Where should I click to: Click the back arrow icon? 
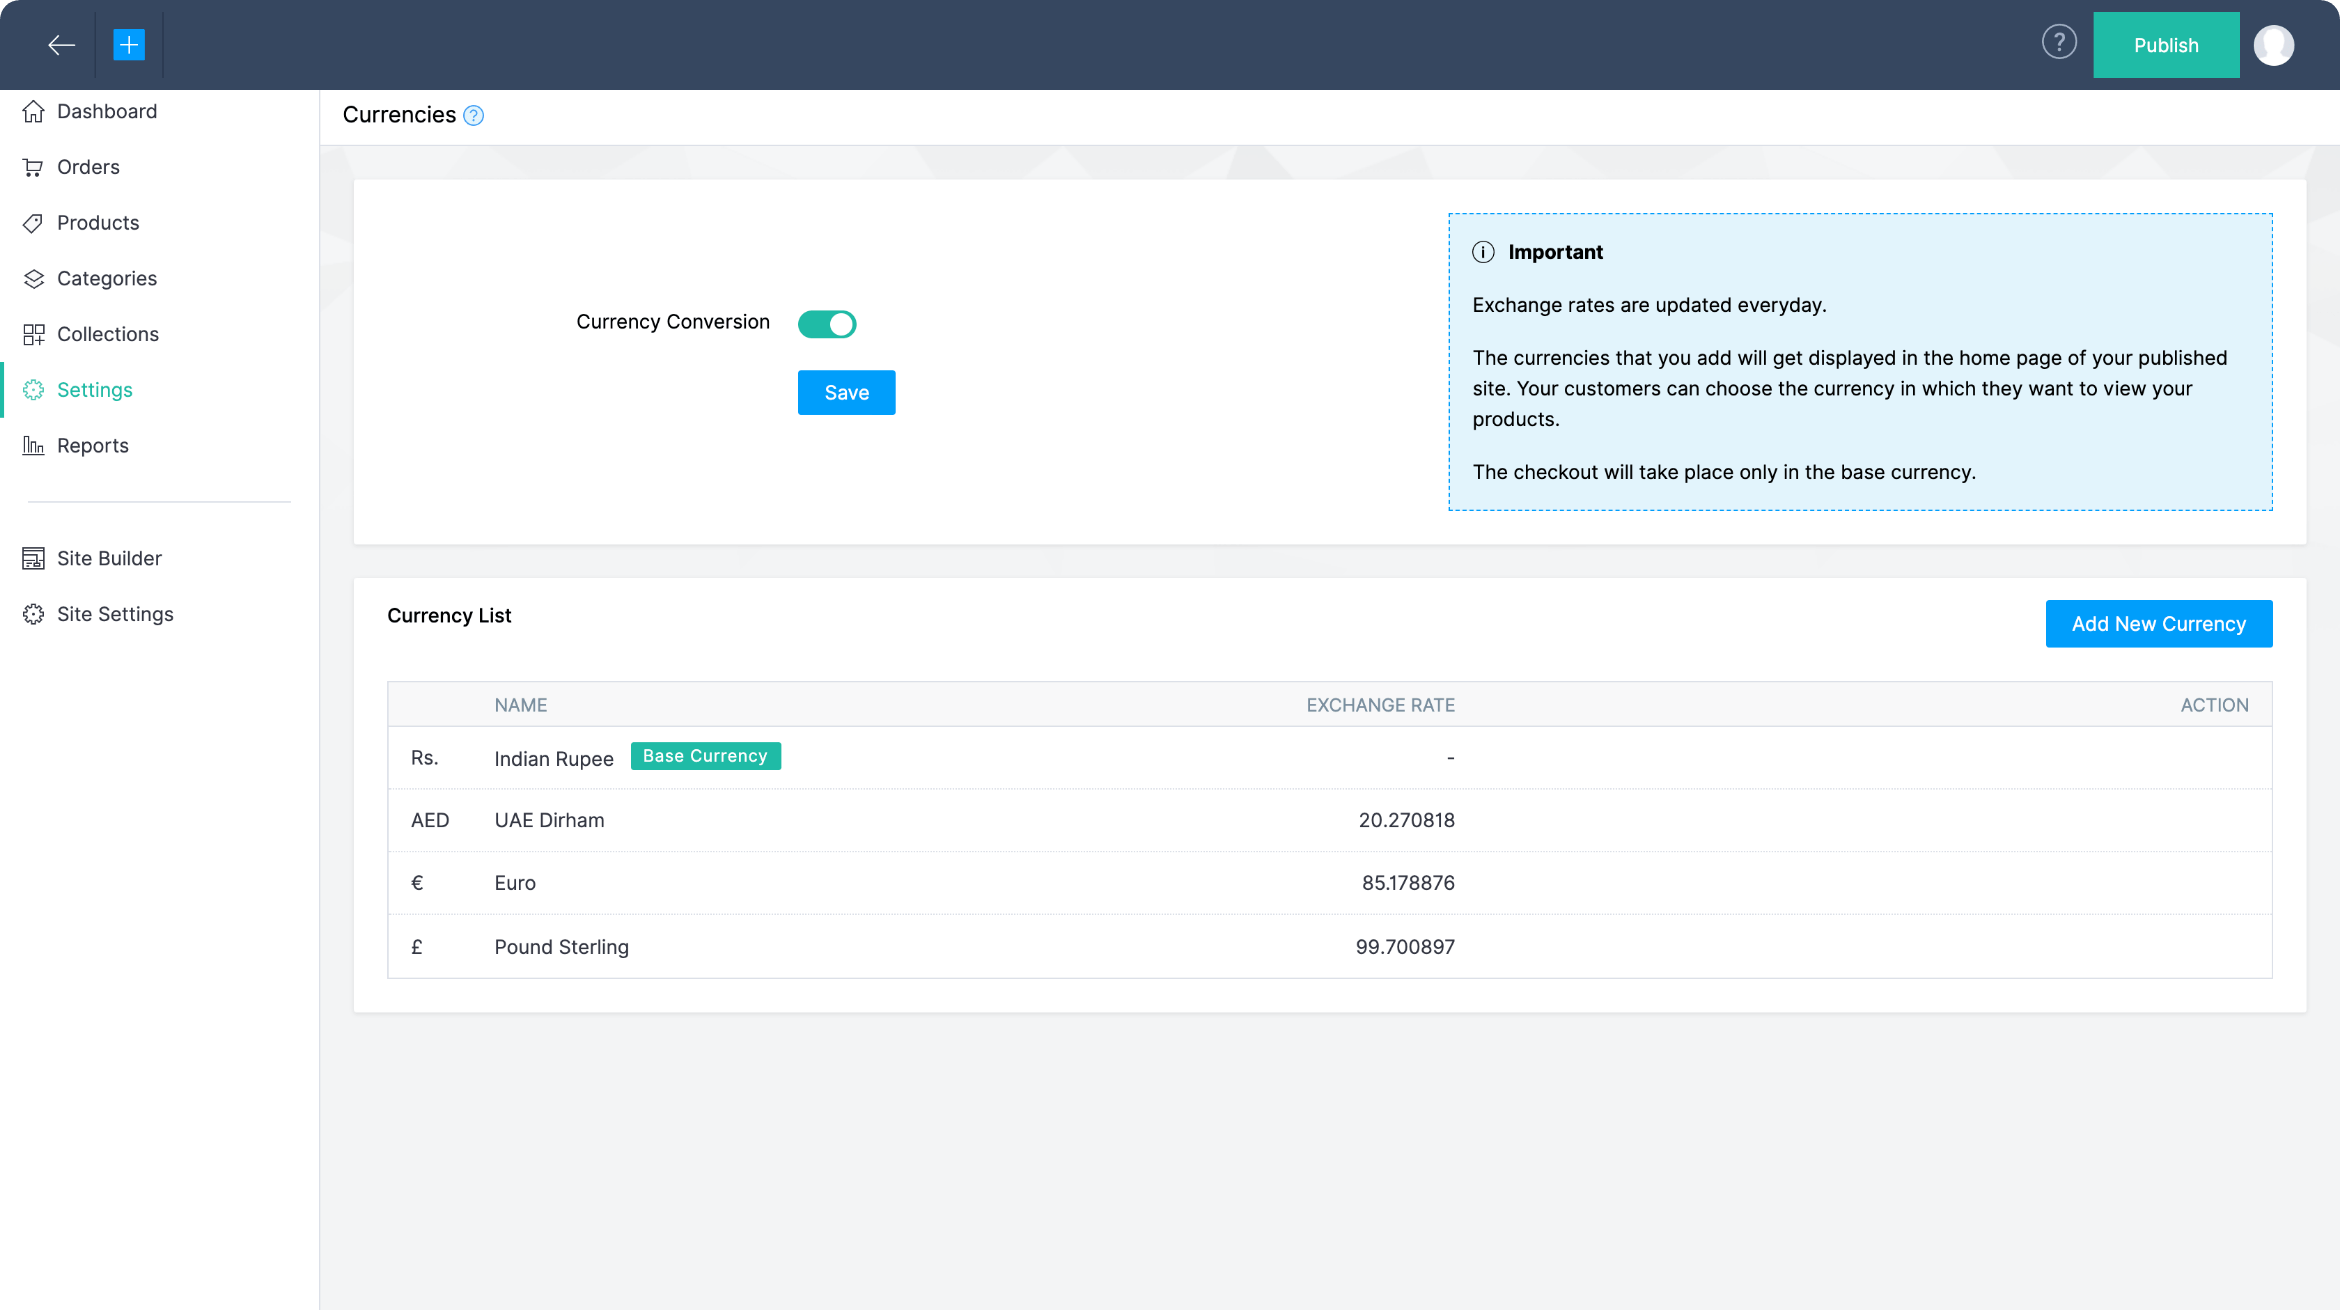click(61, 45)
